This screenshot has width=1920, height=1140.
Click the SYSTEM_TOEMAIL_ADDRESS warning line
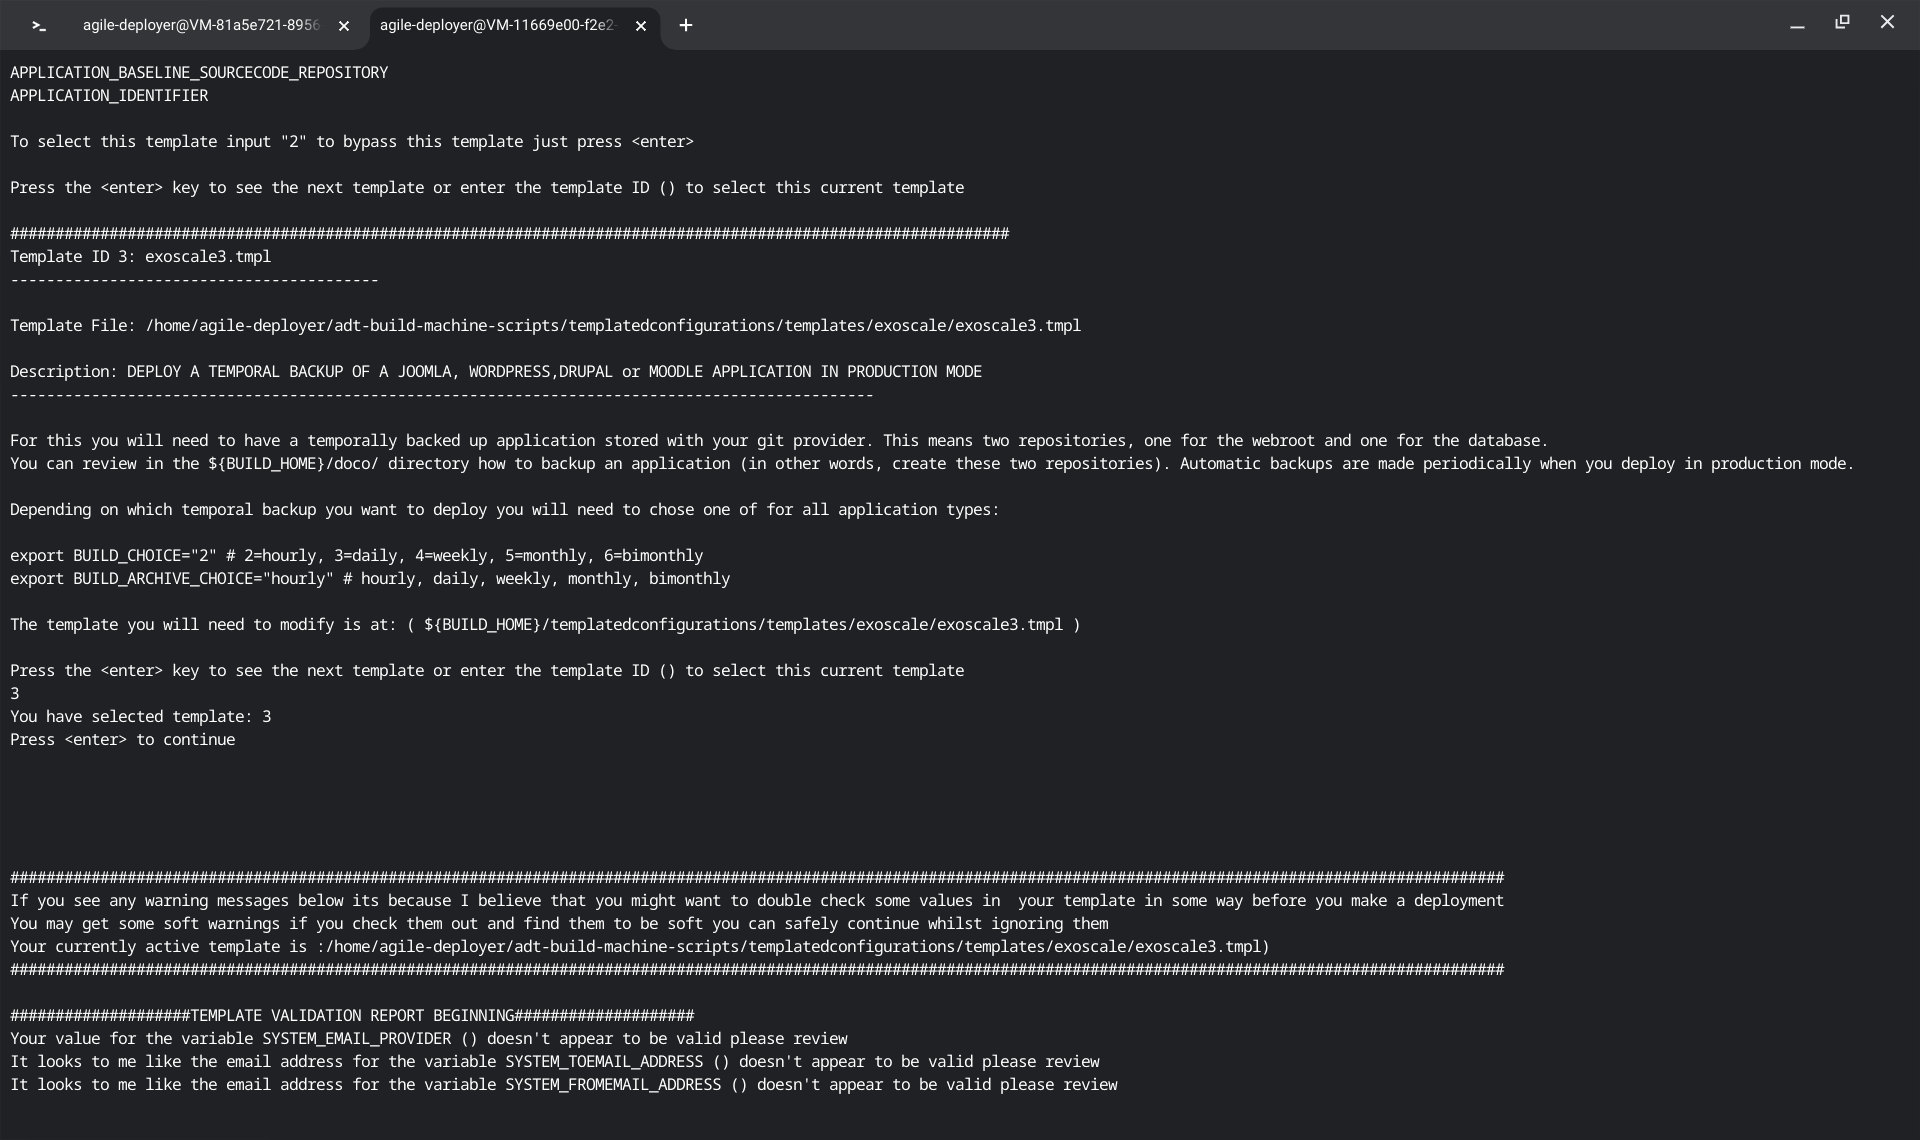554,1062
